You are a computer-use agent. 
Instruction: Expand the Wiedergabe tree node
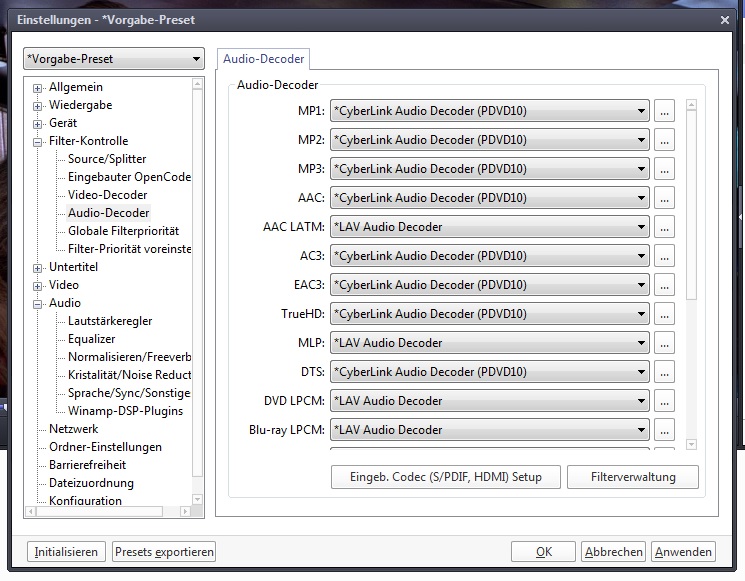pyautogui.click(x=37, y=106)
